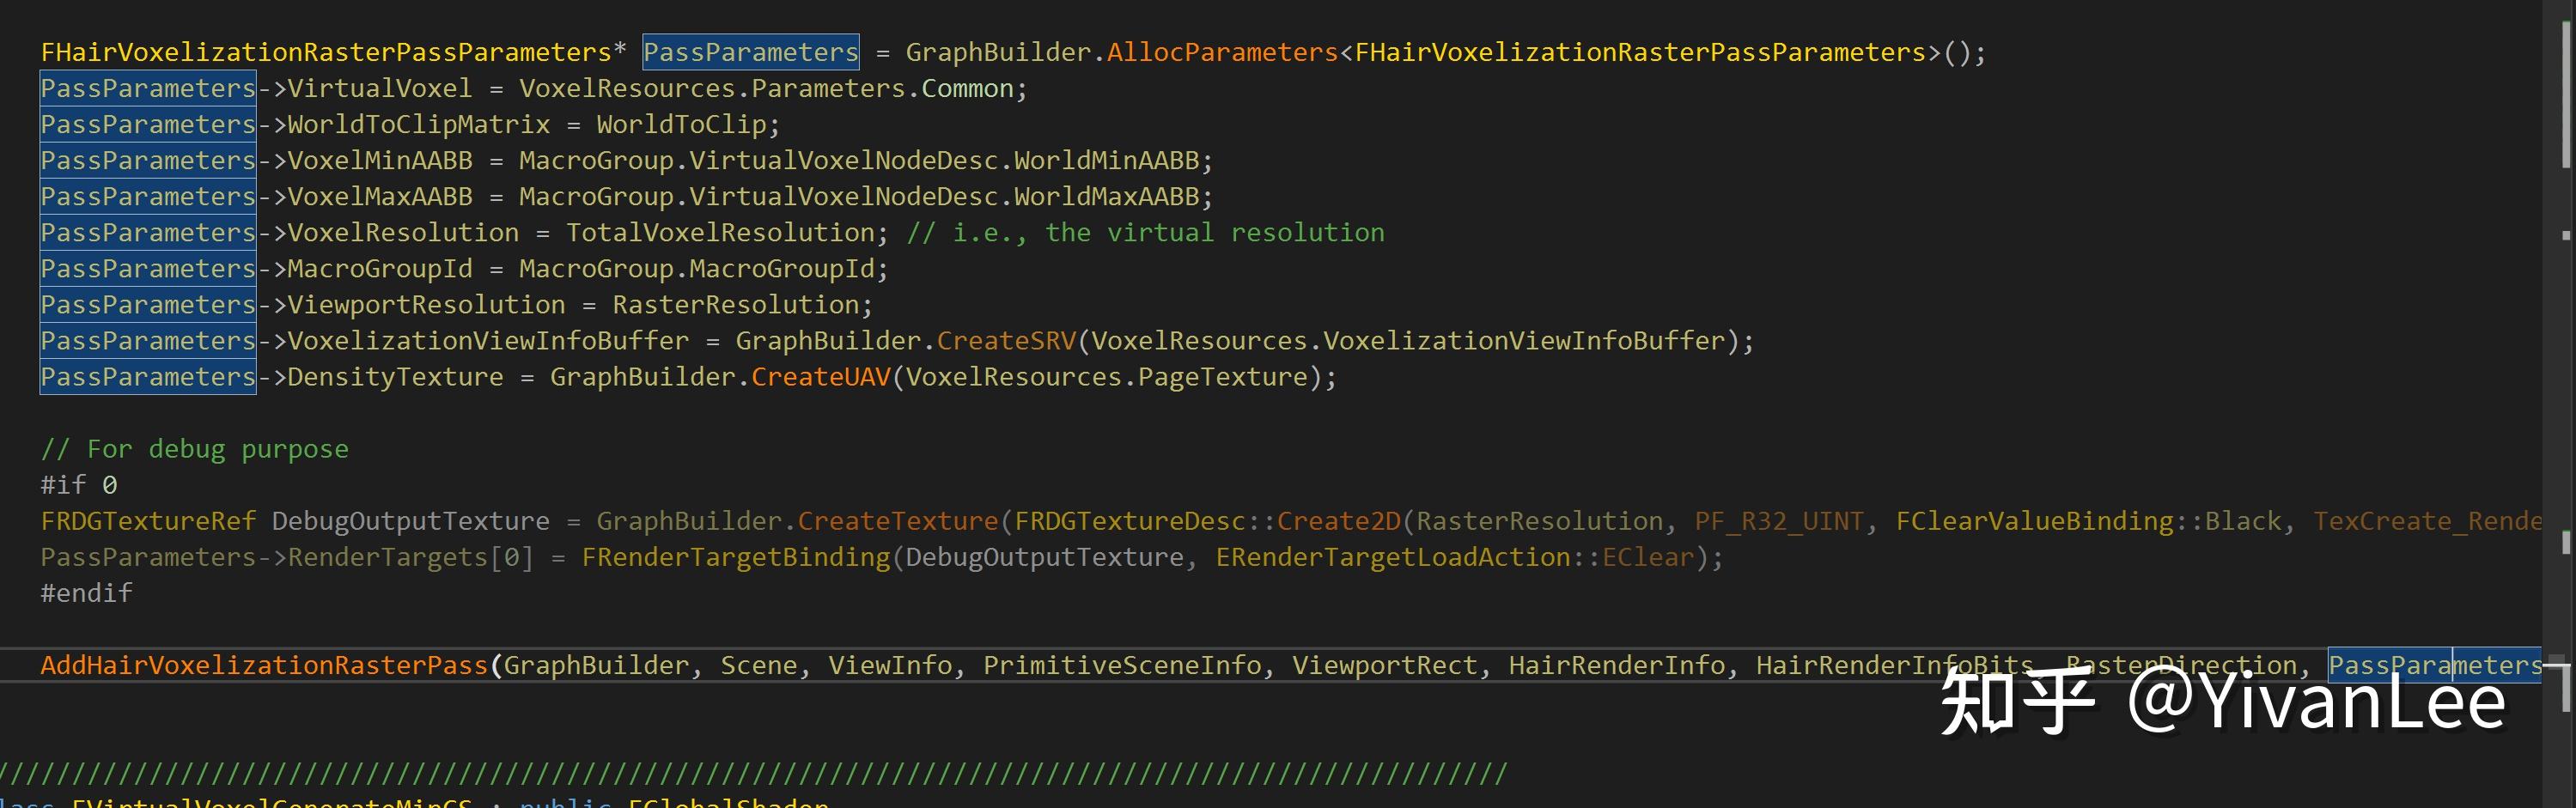Click the highlighted PassParameters token on first line

[750, 51]
